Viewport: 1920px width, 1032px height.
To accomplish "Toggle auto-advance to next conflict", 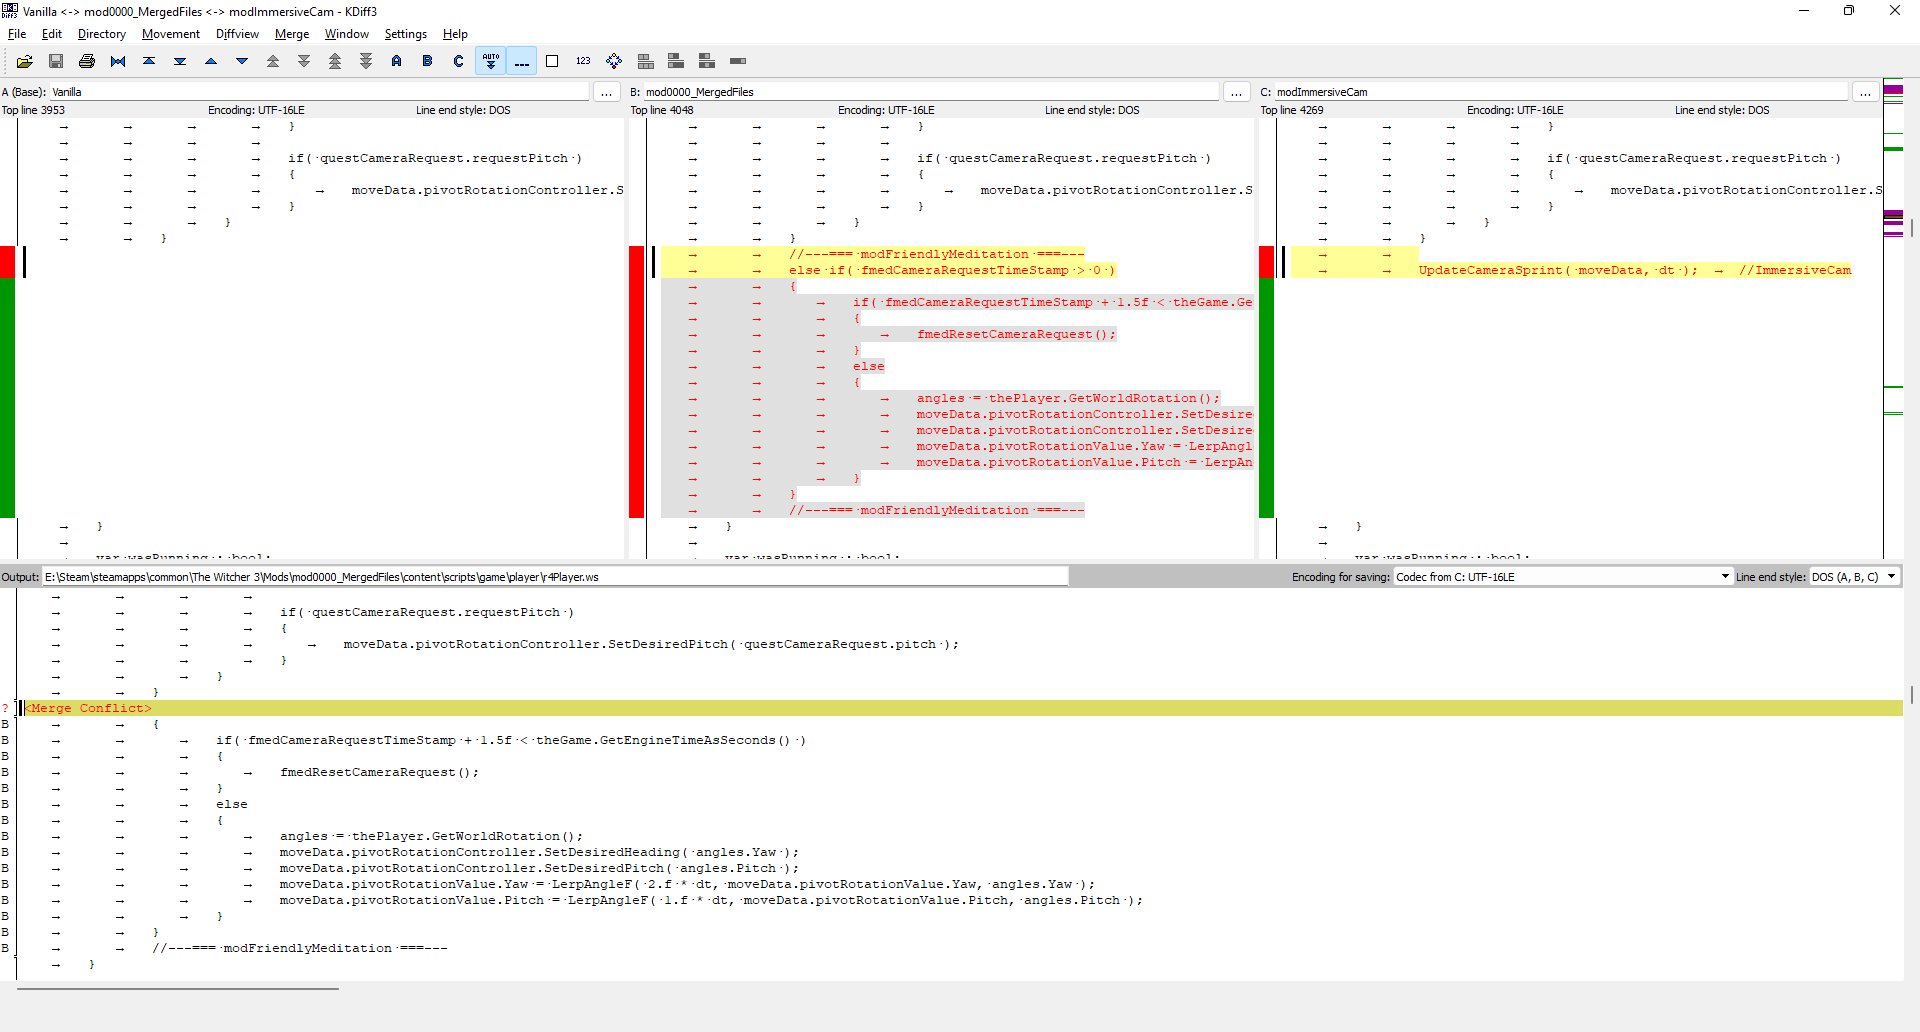I will click(491, 61).
